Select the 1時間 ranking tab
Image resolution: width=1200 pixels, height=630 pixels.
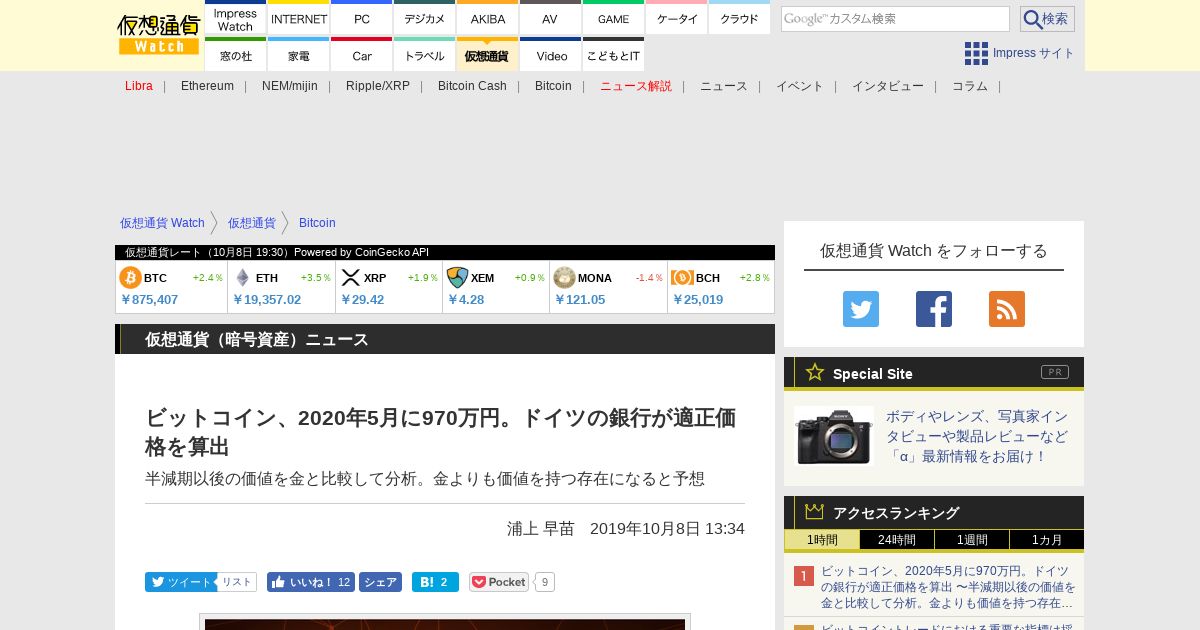click(822, 540)
